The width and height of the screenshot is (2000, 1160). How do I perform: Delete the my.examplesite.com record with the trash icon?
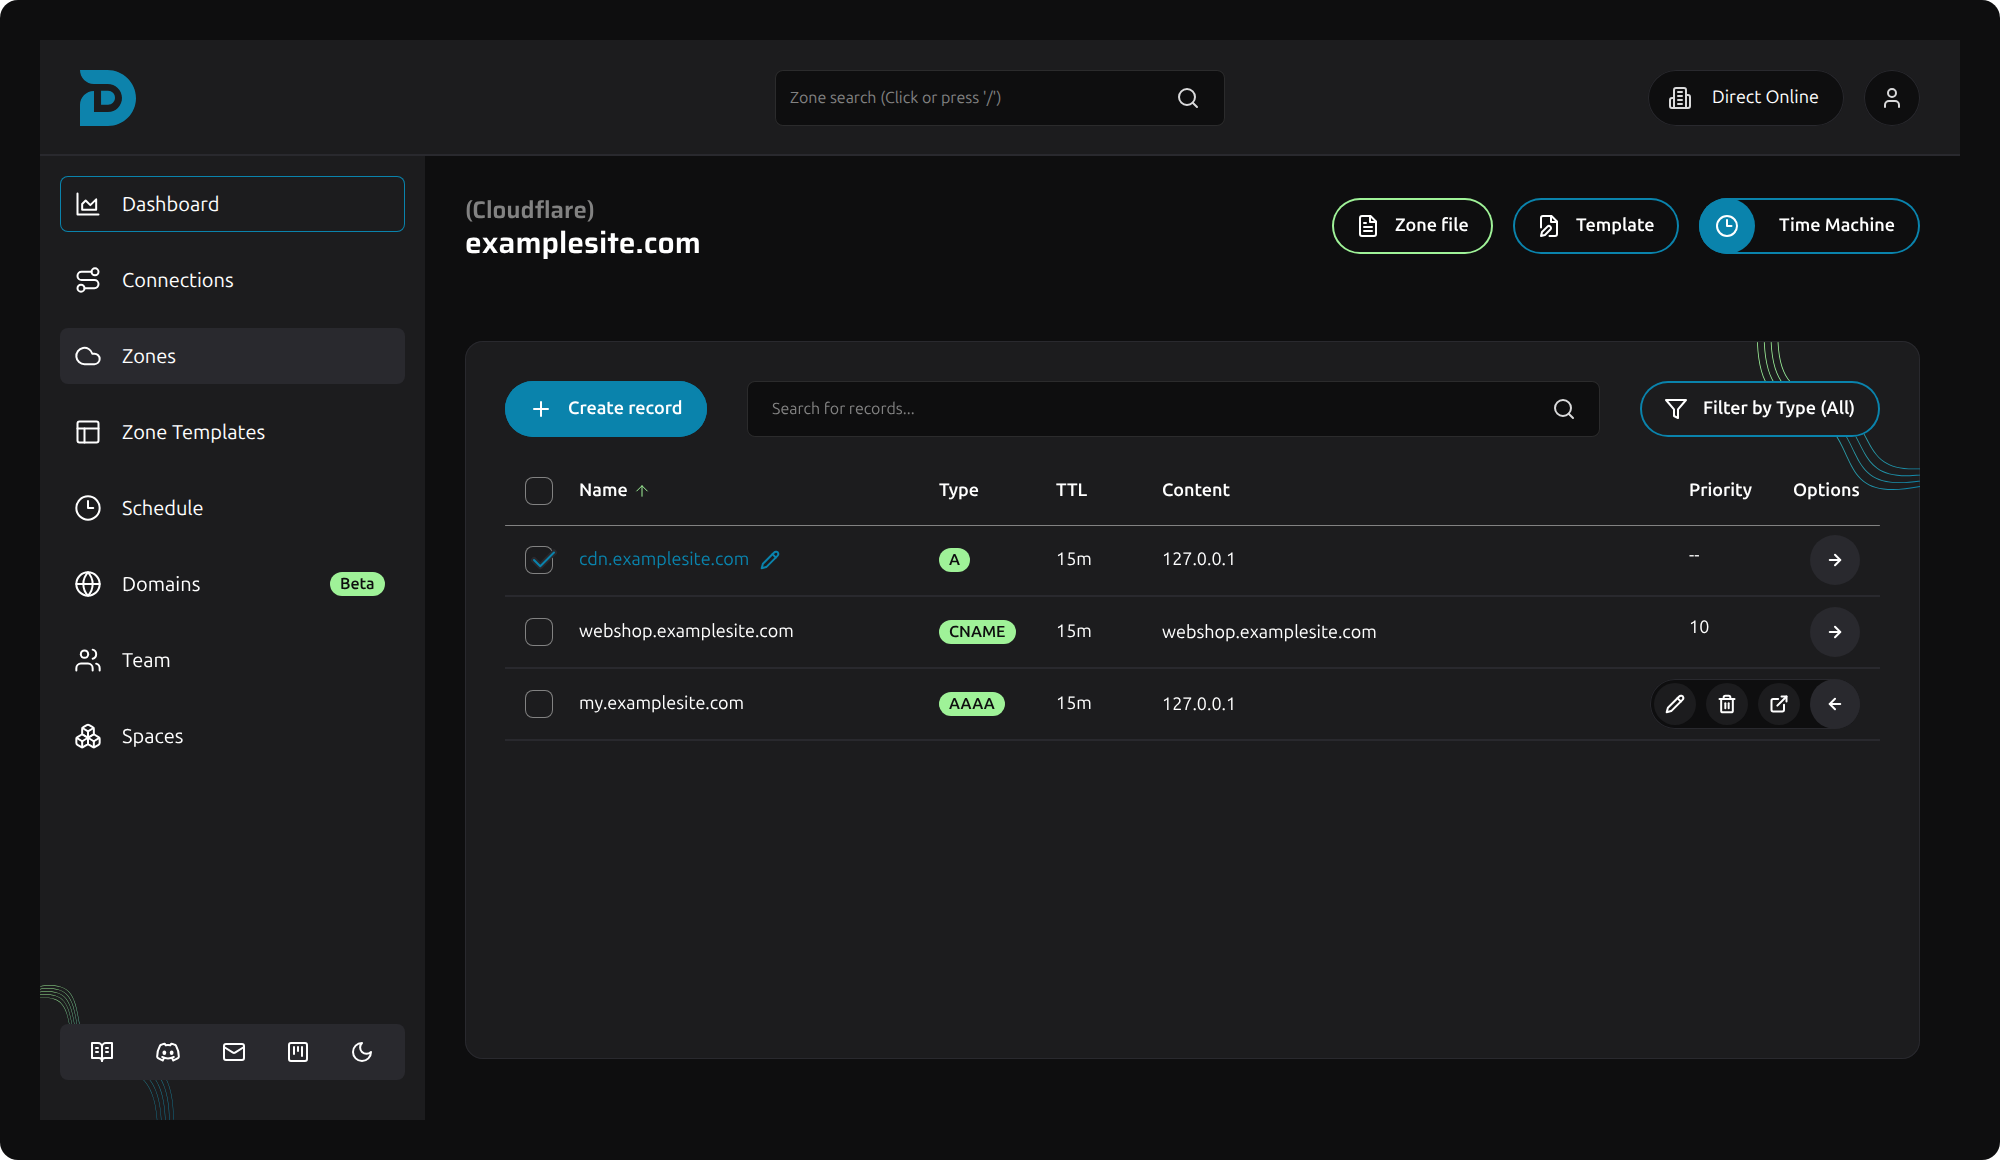[x=1727, y=704]
